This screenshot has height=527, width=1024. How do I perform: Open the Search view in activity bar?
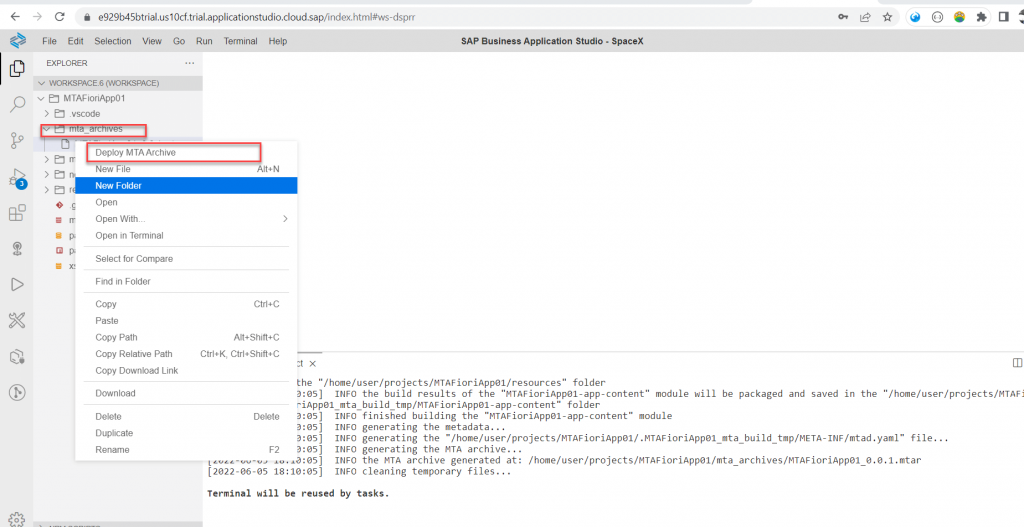tap(18, 104)
